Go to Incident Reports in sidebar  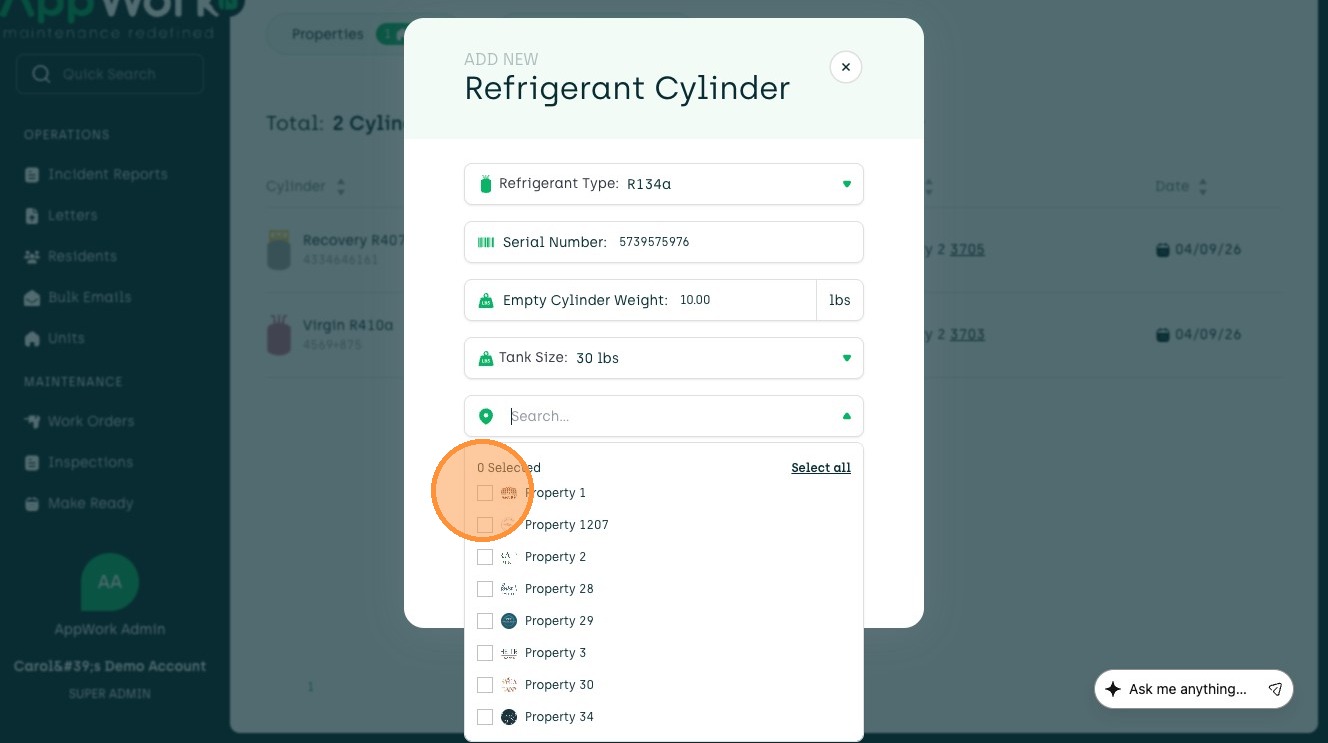(x=107, y=174)
